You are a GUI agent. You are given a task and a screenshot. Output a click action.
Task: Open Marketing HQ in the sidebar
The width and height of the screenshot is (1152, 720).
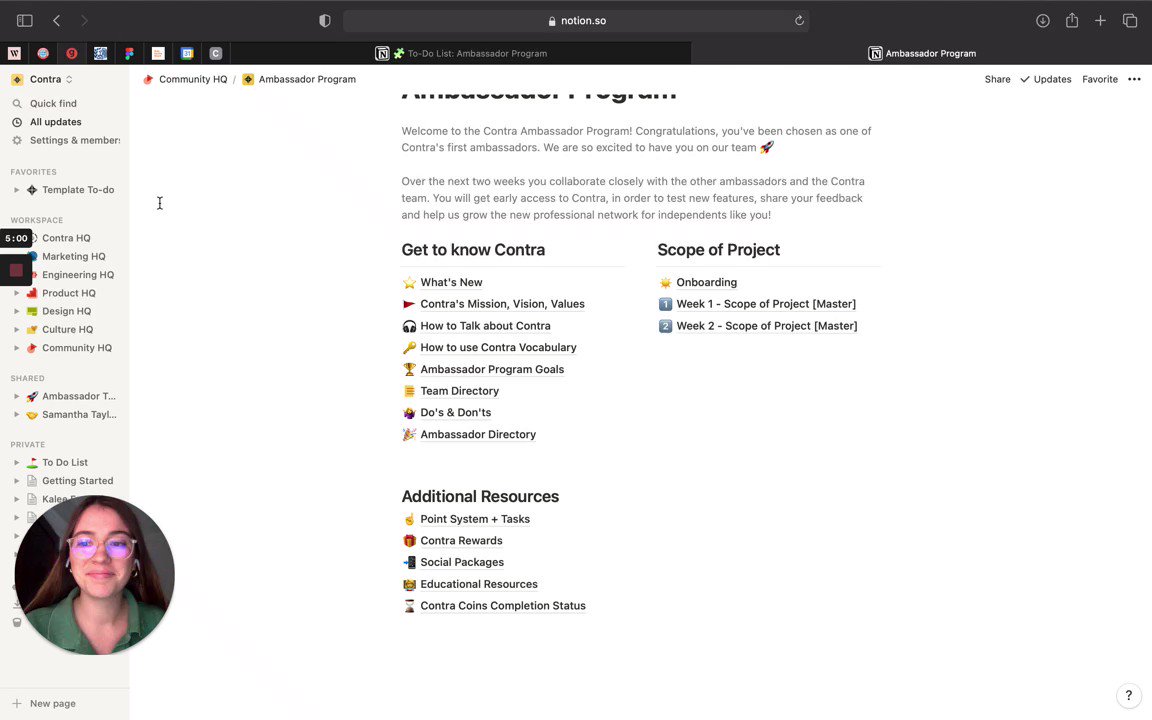(73, 256)
